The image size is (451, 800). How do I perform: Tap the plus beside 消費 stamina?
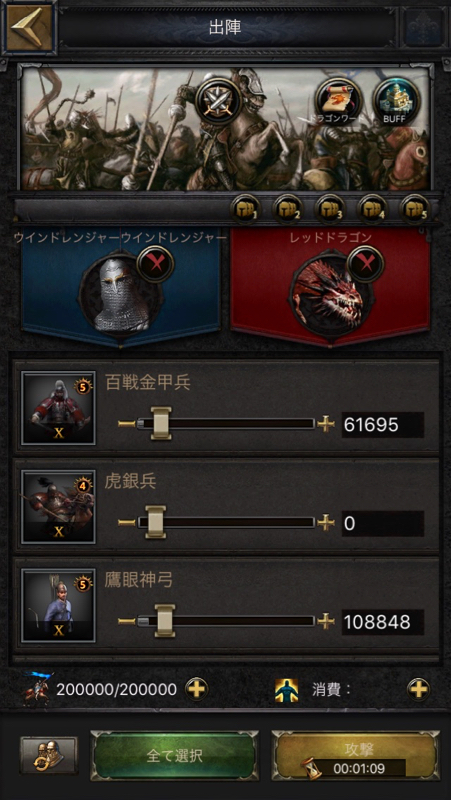pyautogui.click(x=418, y=689)
